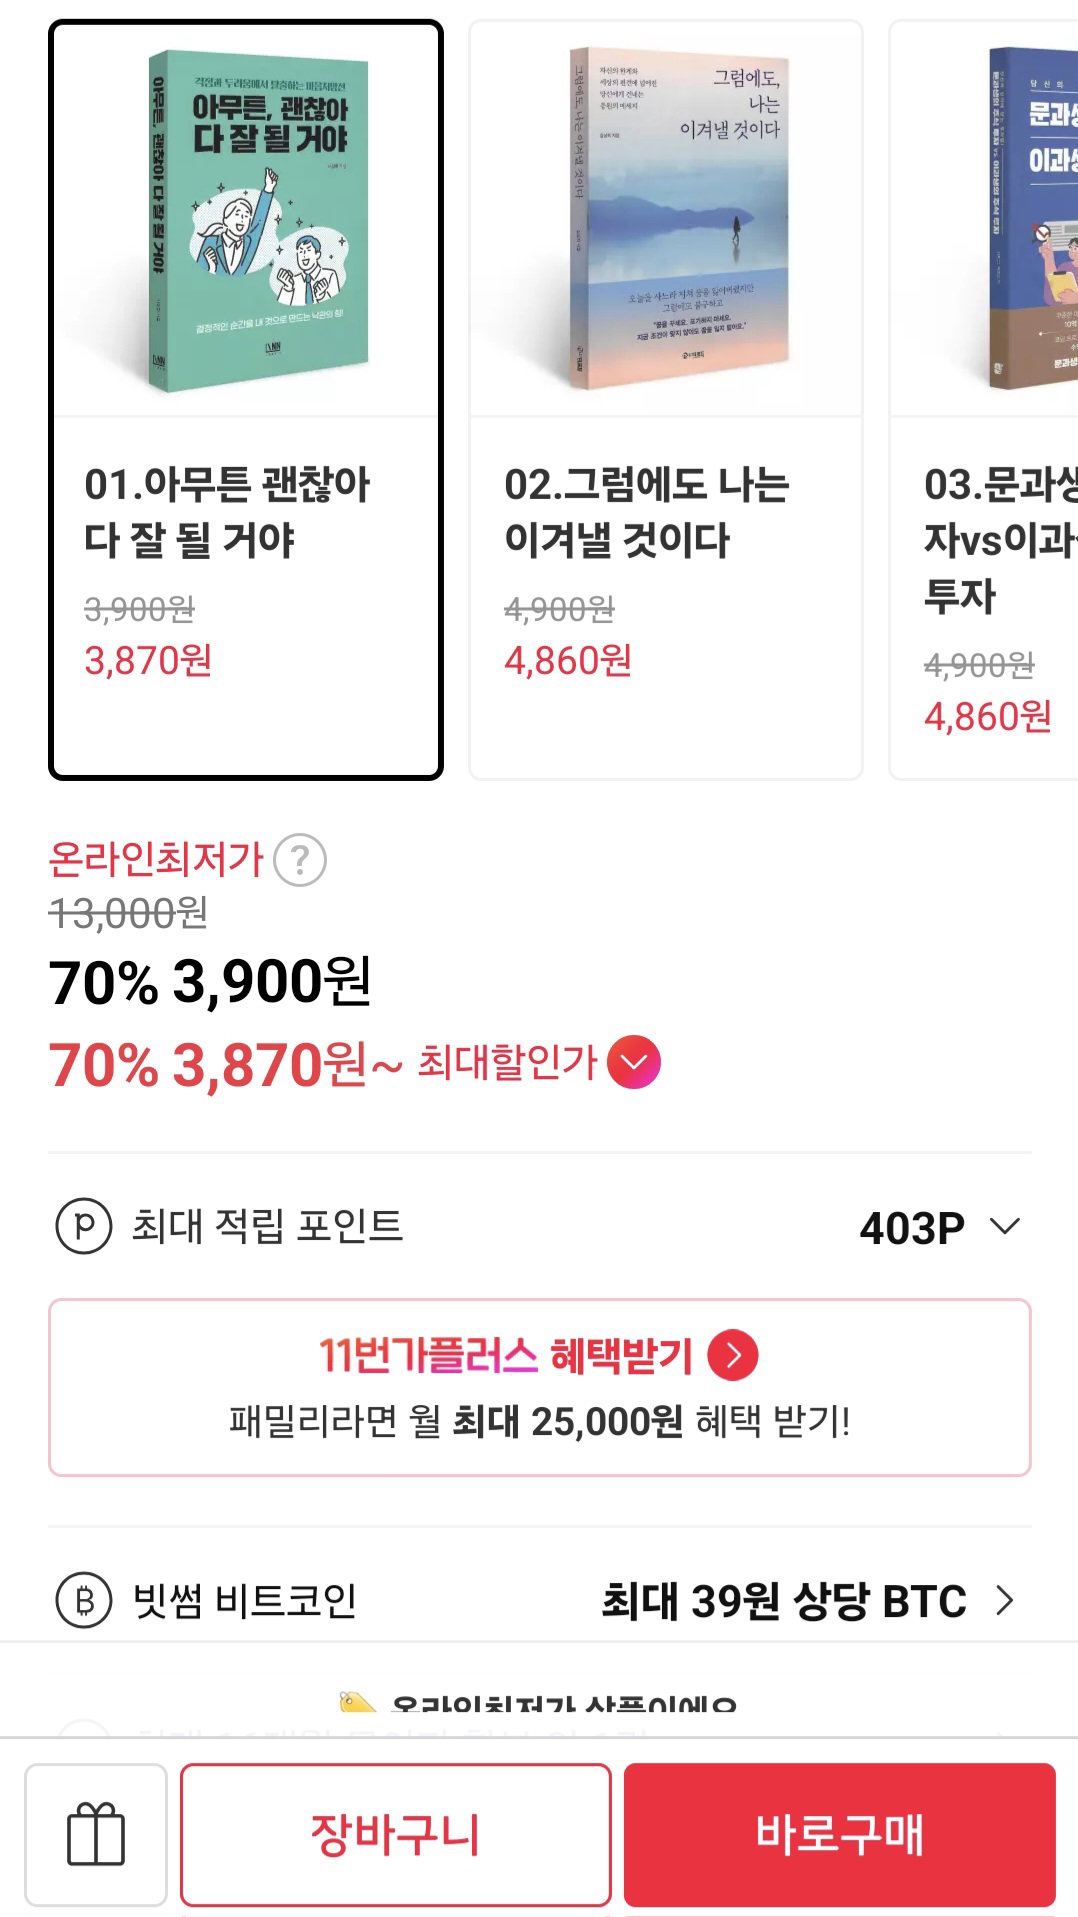Viewport: 1078px width, 1917px height.
Task: Buy now with 바로구매 button
Action: (840, 1834)
